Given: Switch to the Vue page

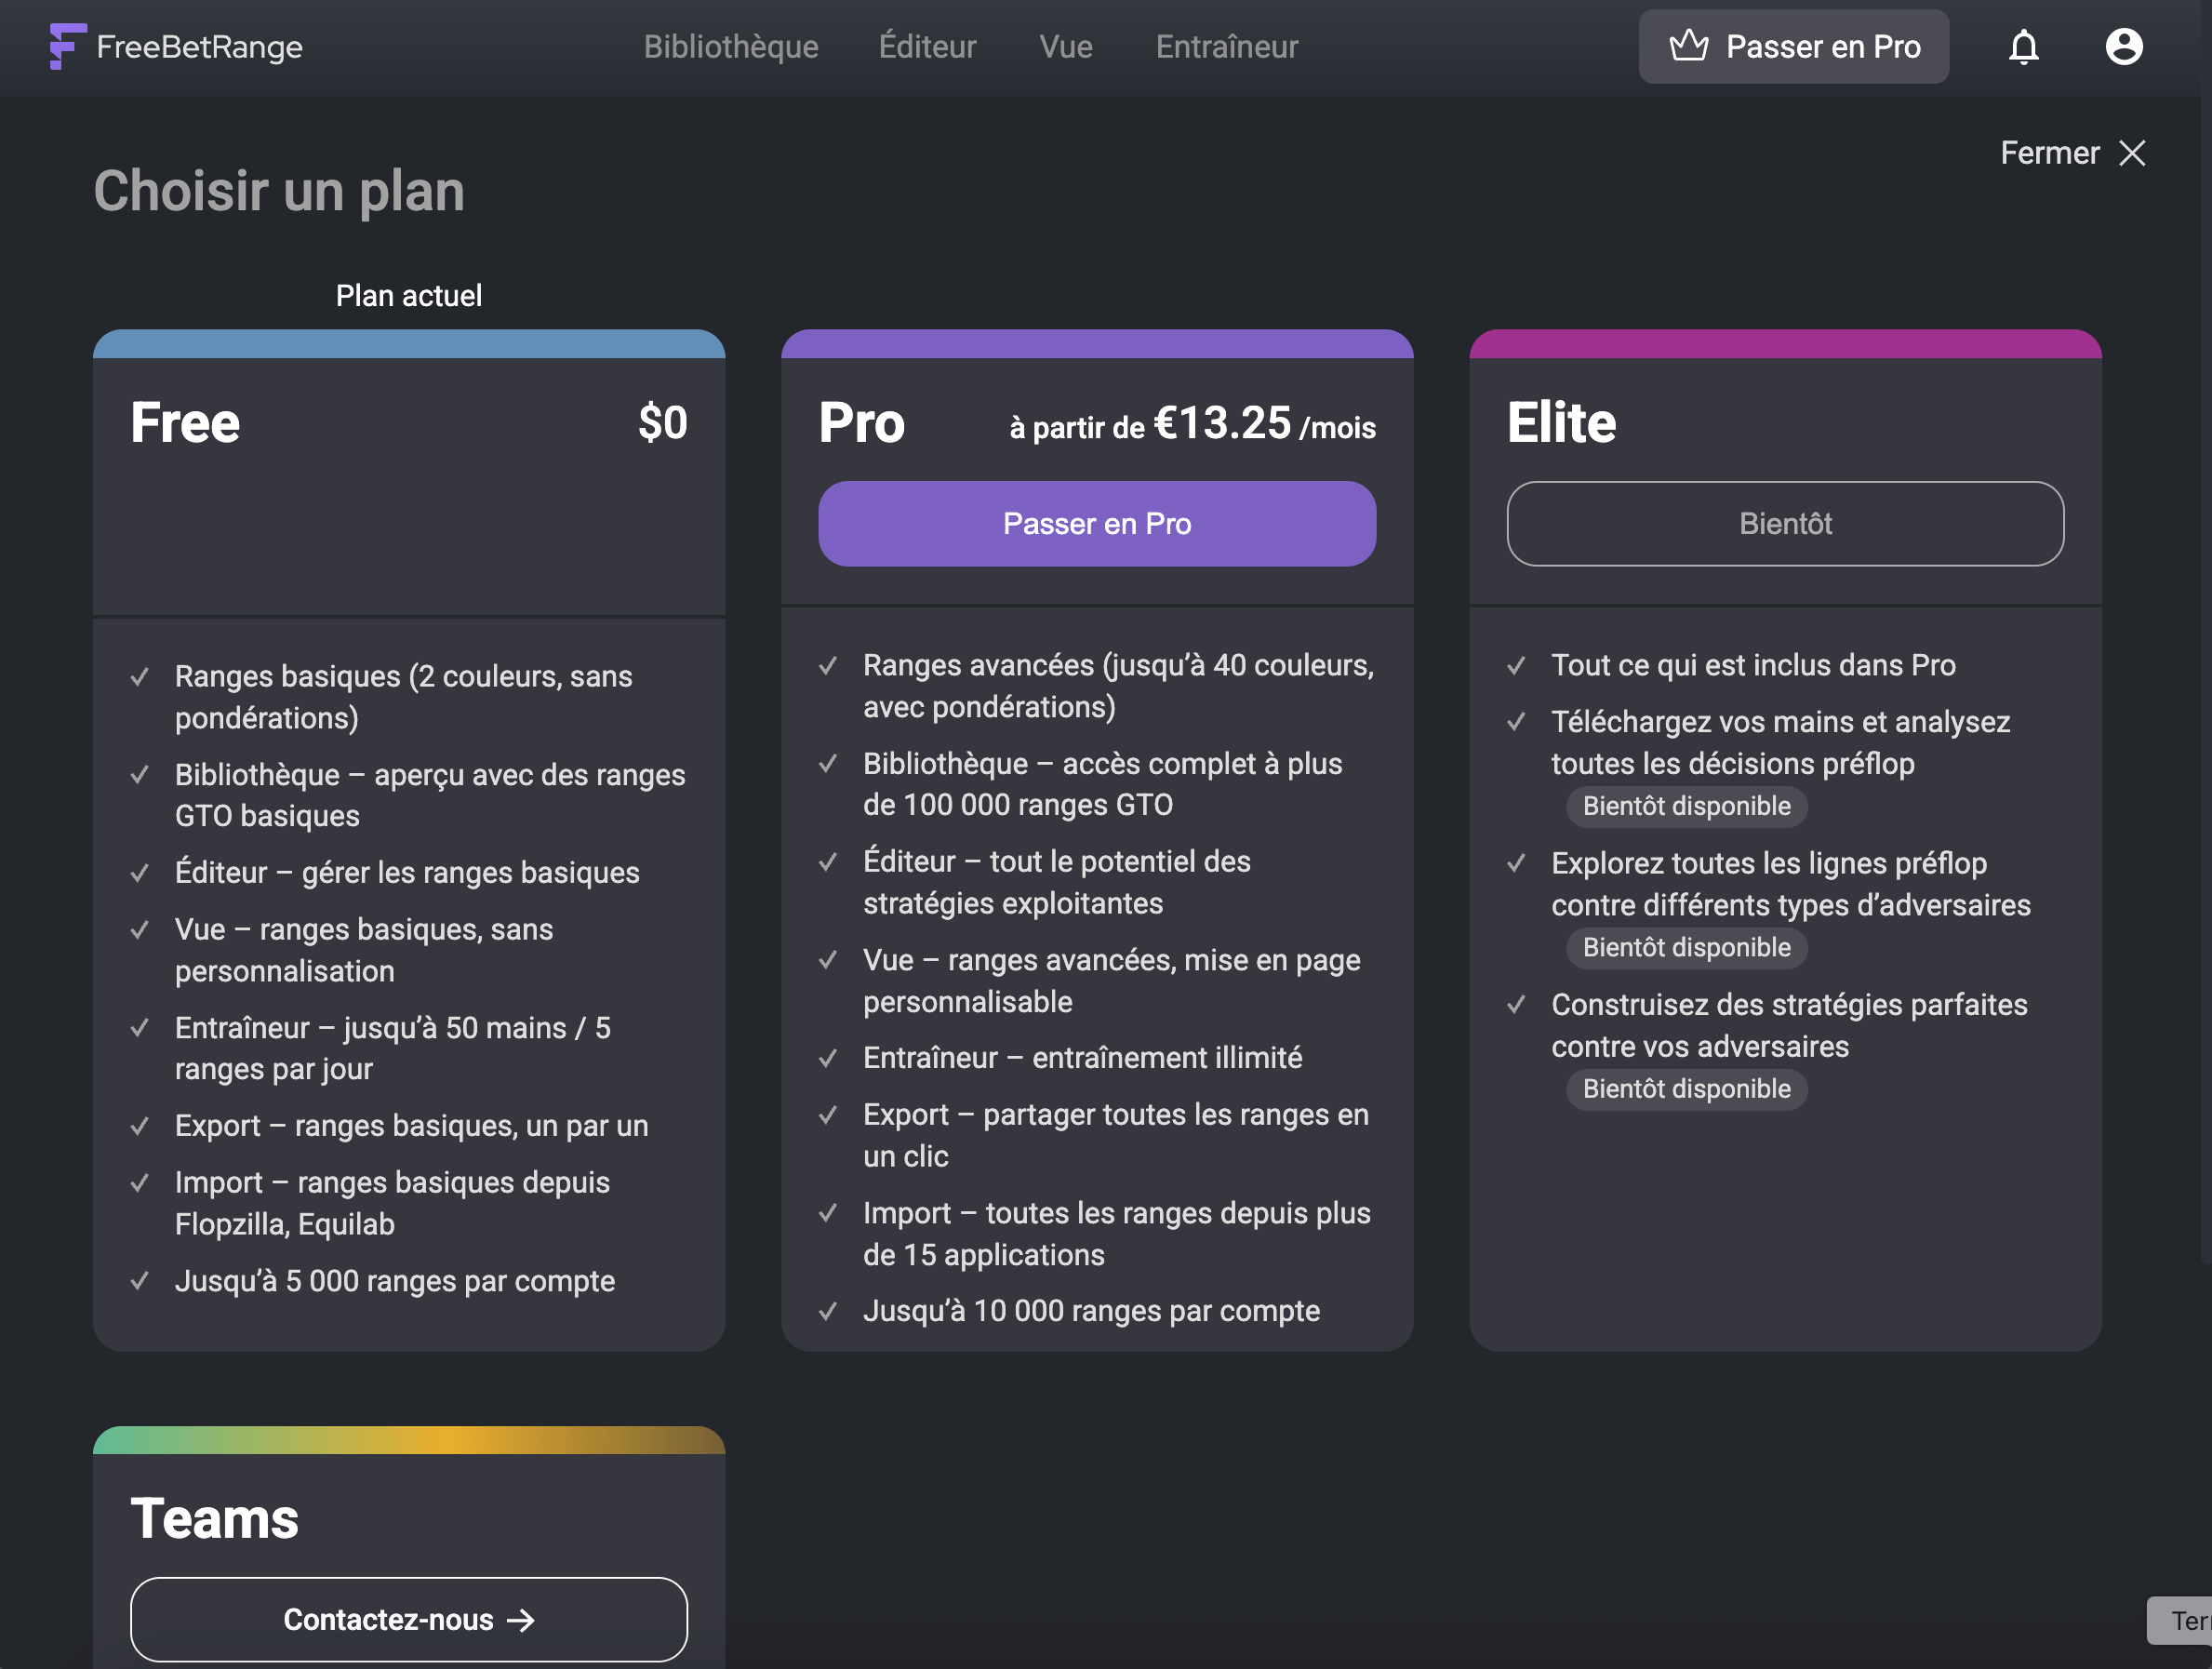Looking at the screenshot, I should coord(1066,47).
